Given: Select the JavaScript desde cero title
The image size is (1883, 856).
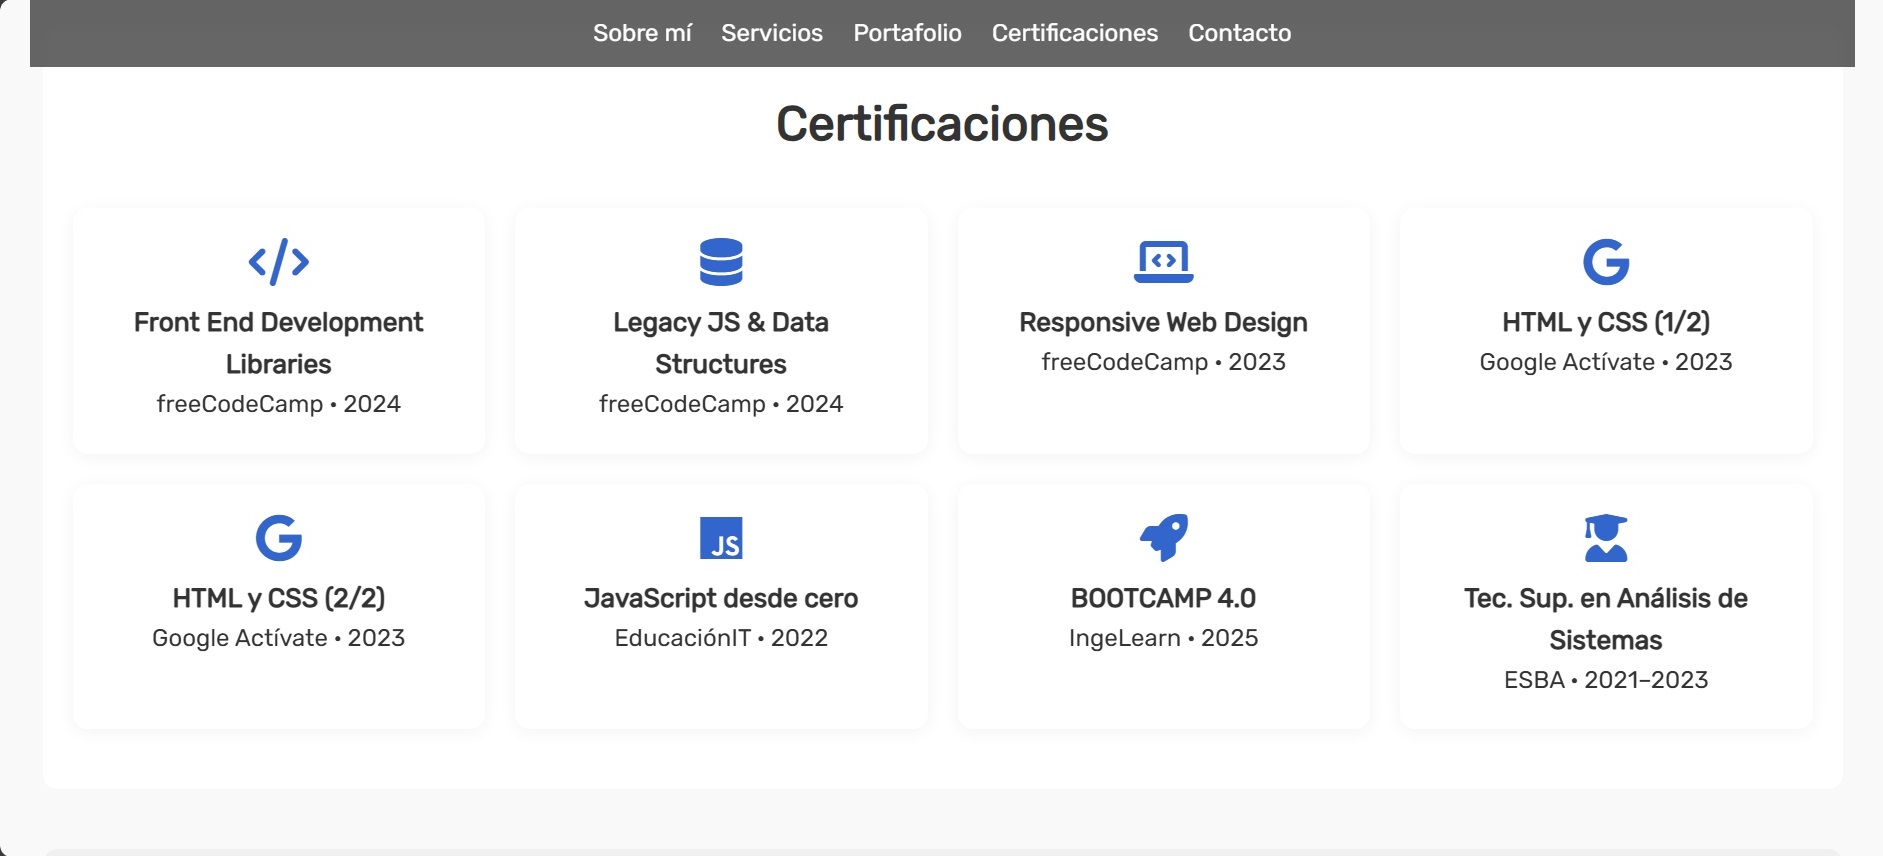Looking at the screenshot, I should [721, 598].
